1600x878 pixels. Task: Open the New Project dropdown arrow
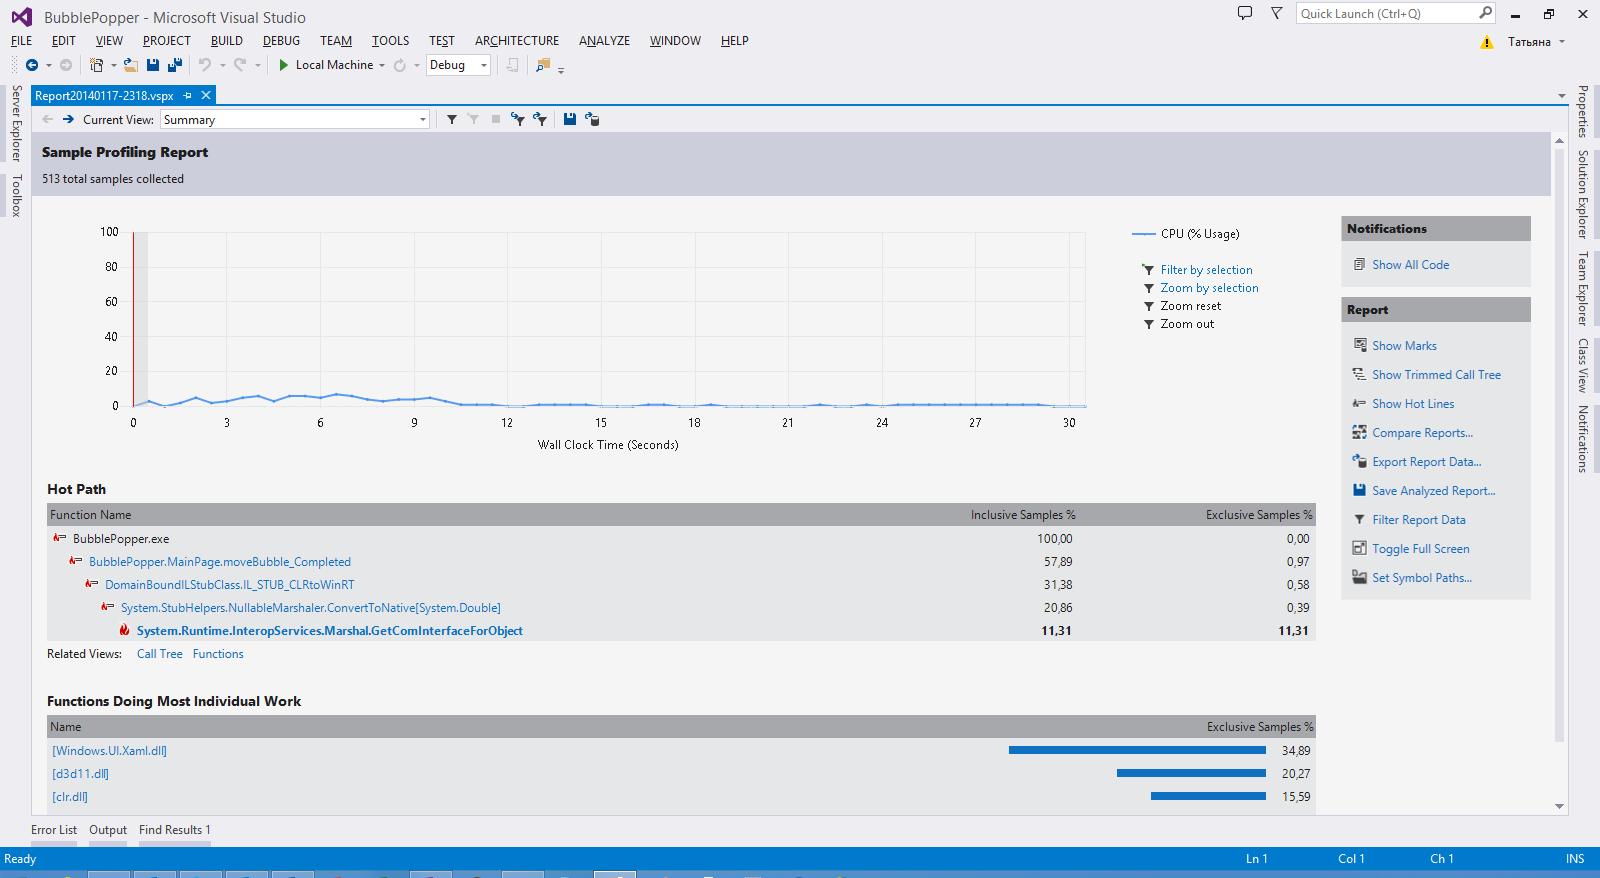[113, 65]
